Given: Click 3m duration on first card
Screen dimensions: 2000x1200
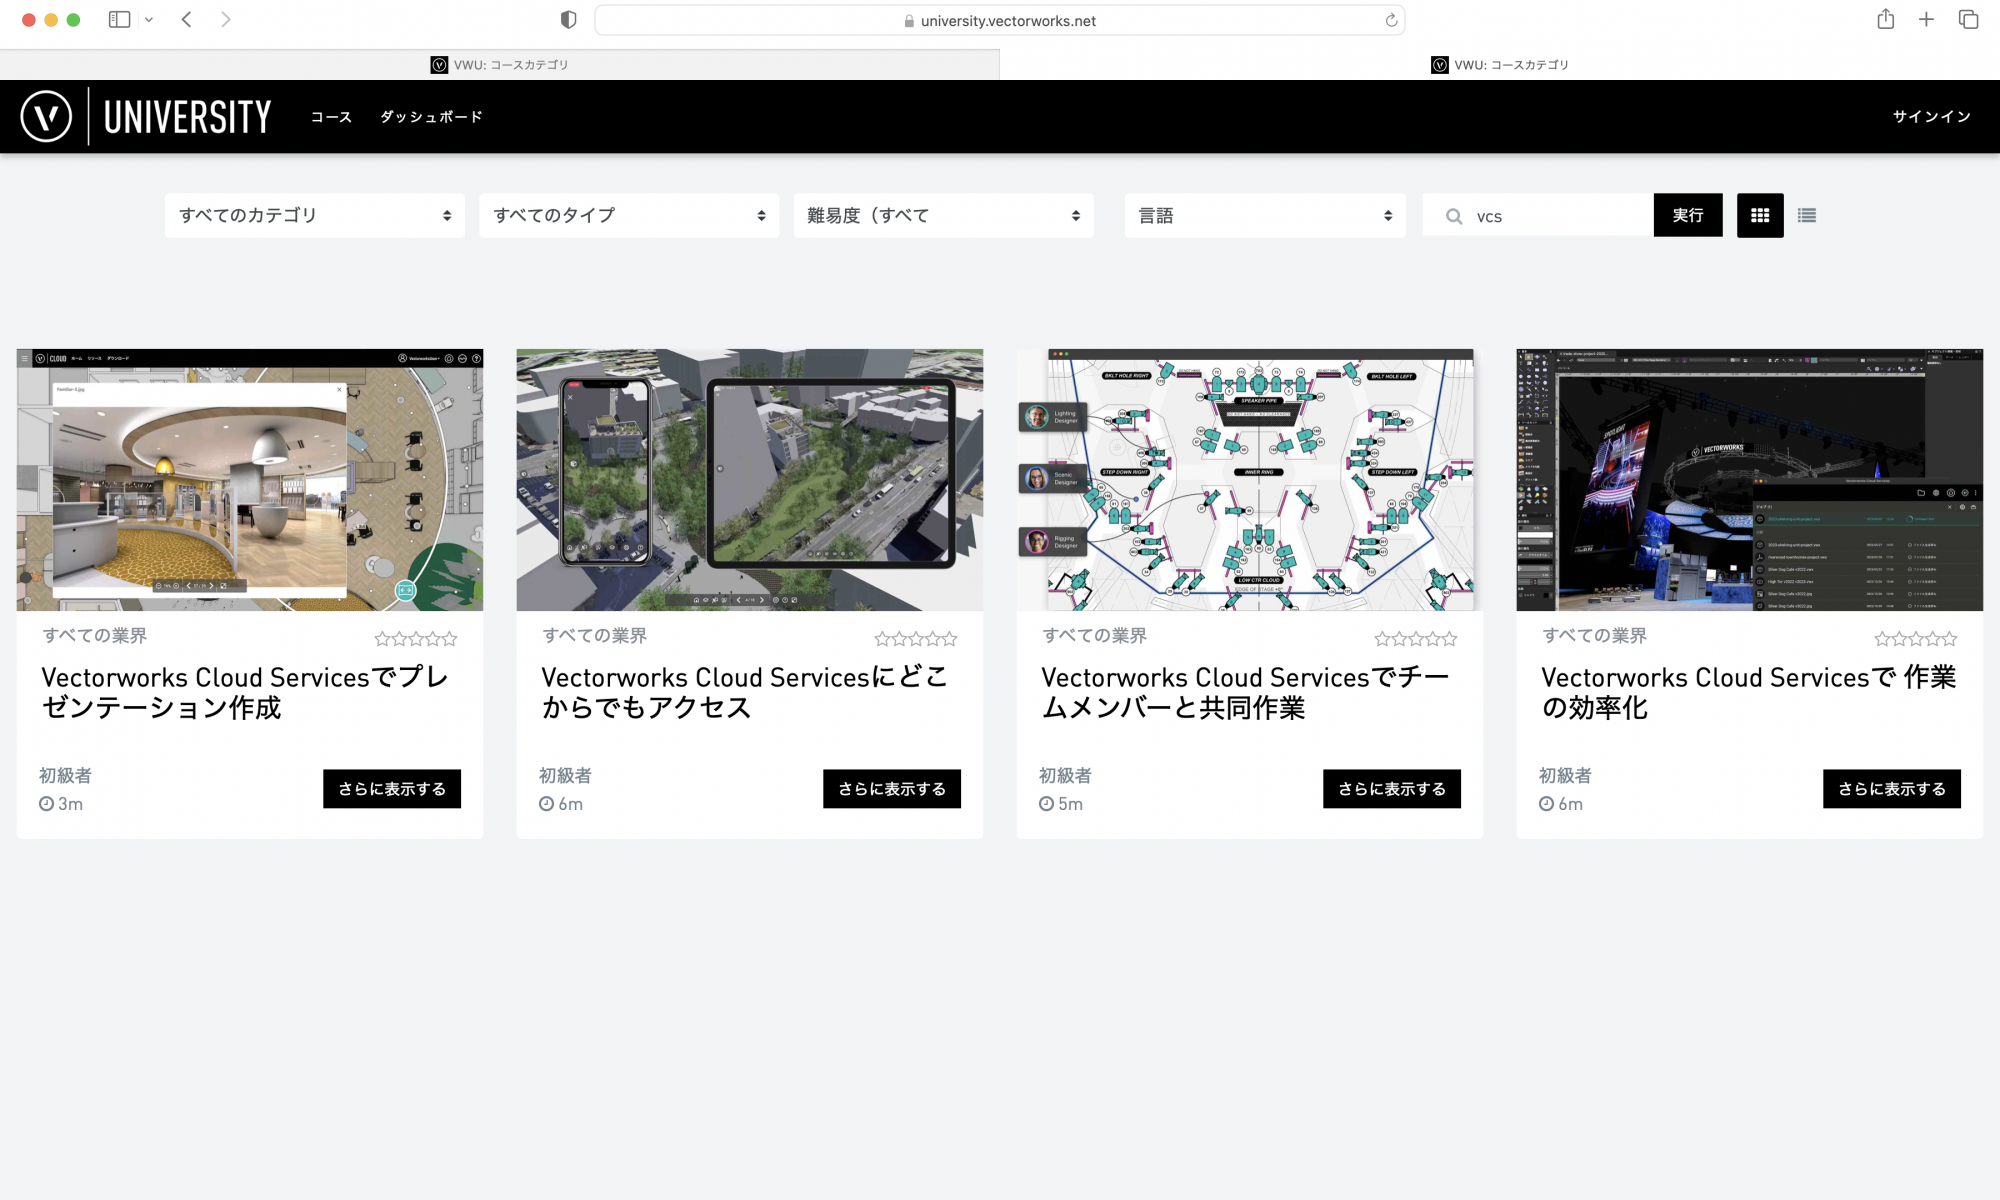Looking at the screenshot, I should click(x=61, y=804).
